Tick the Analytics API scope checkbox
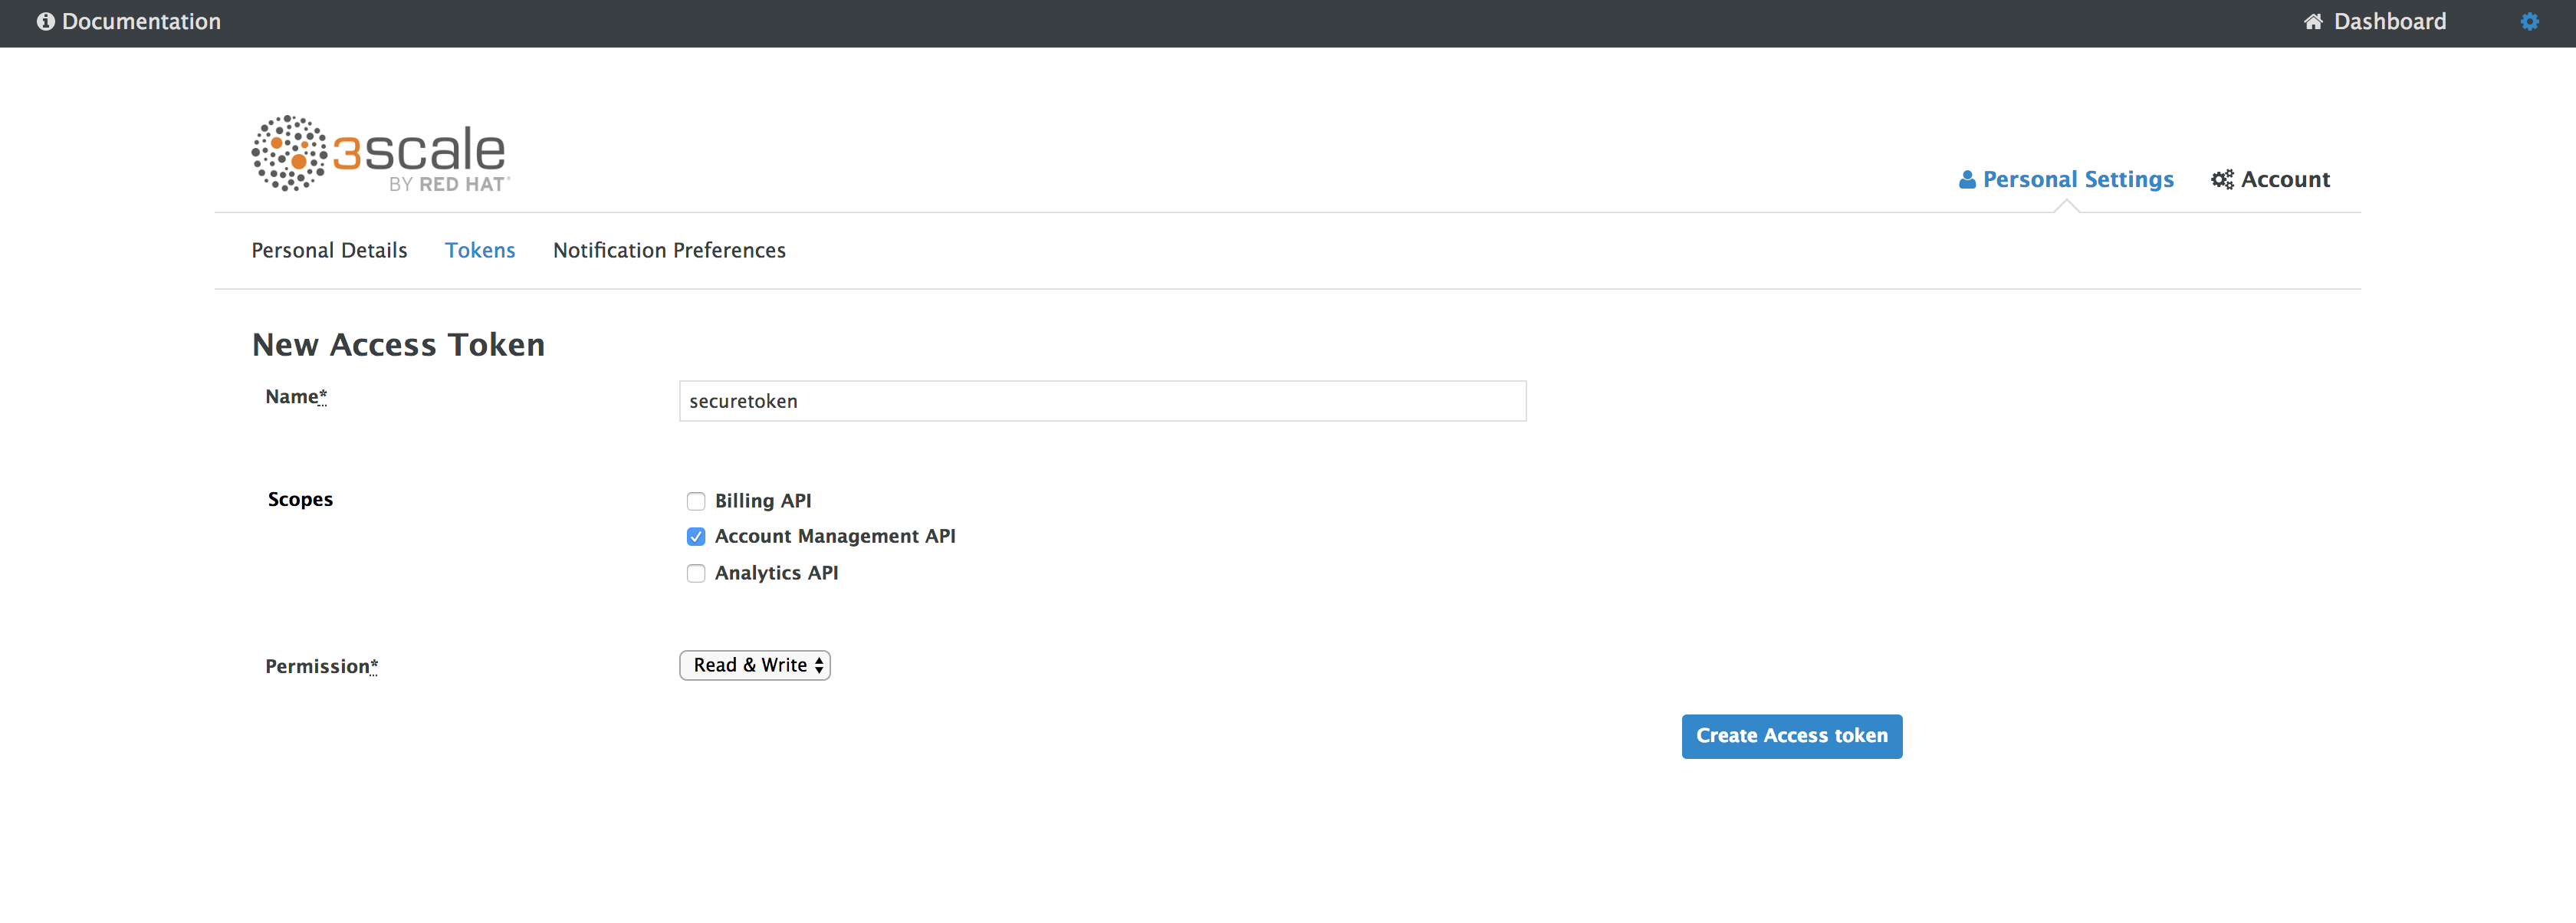The width and height of the screenshot is (2576, 923). [x=696, y=573]
